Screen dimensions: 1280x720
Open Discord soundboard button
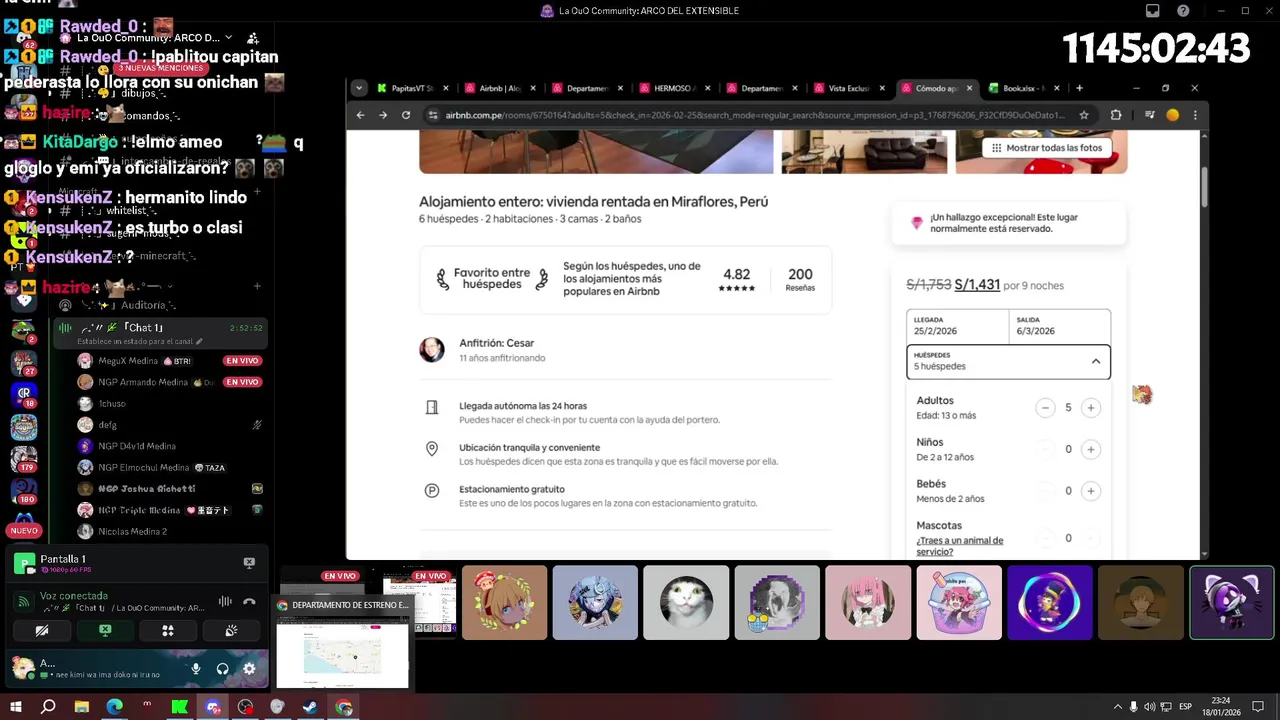pyautogui.click(x=231, y=631)
